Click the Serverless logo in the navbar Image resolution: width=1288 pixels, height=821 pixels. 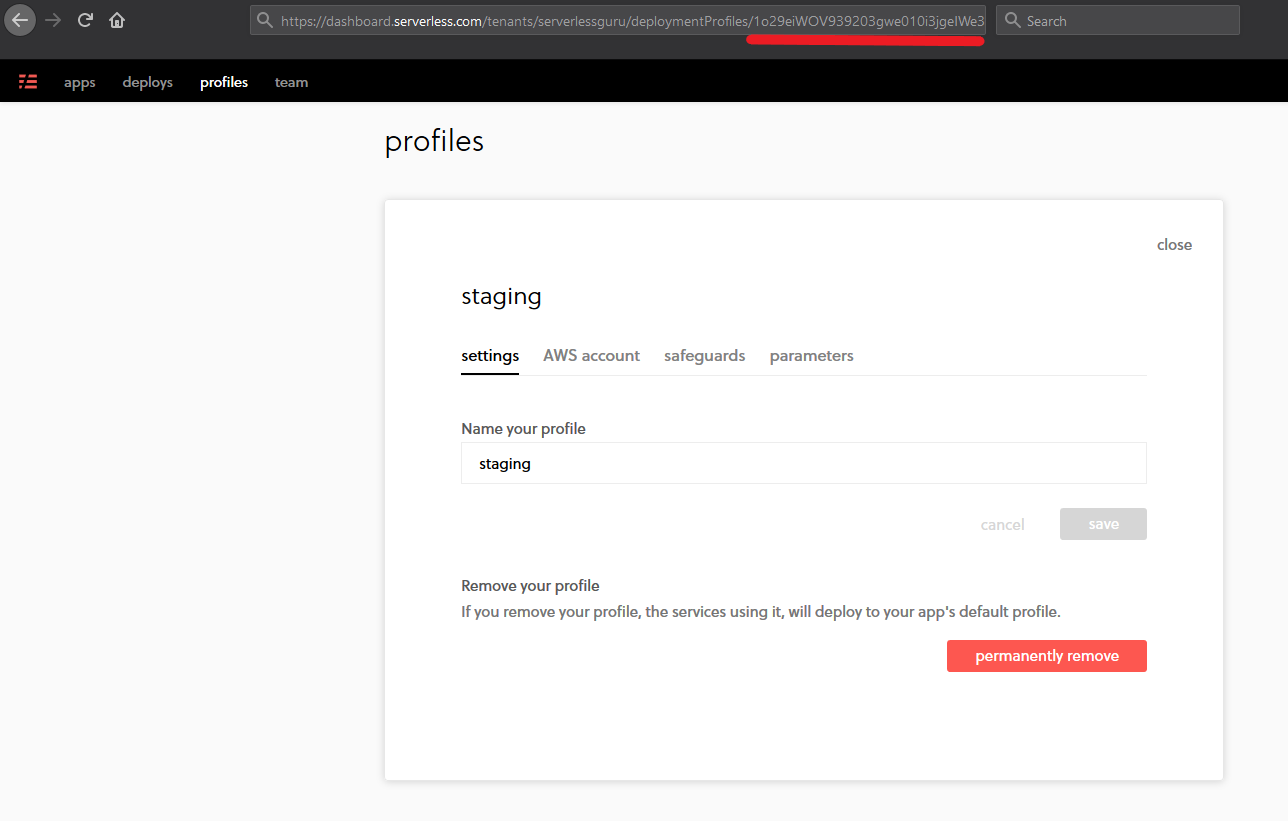(28, 82)
